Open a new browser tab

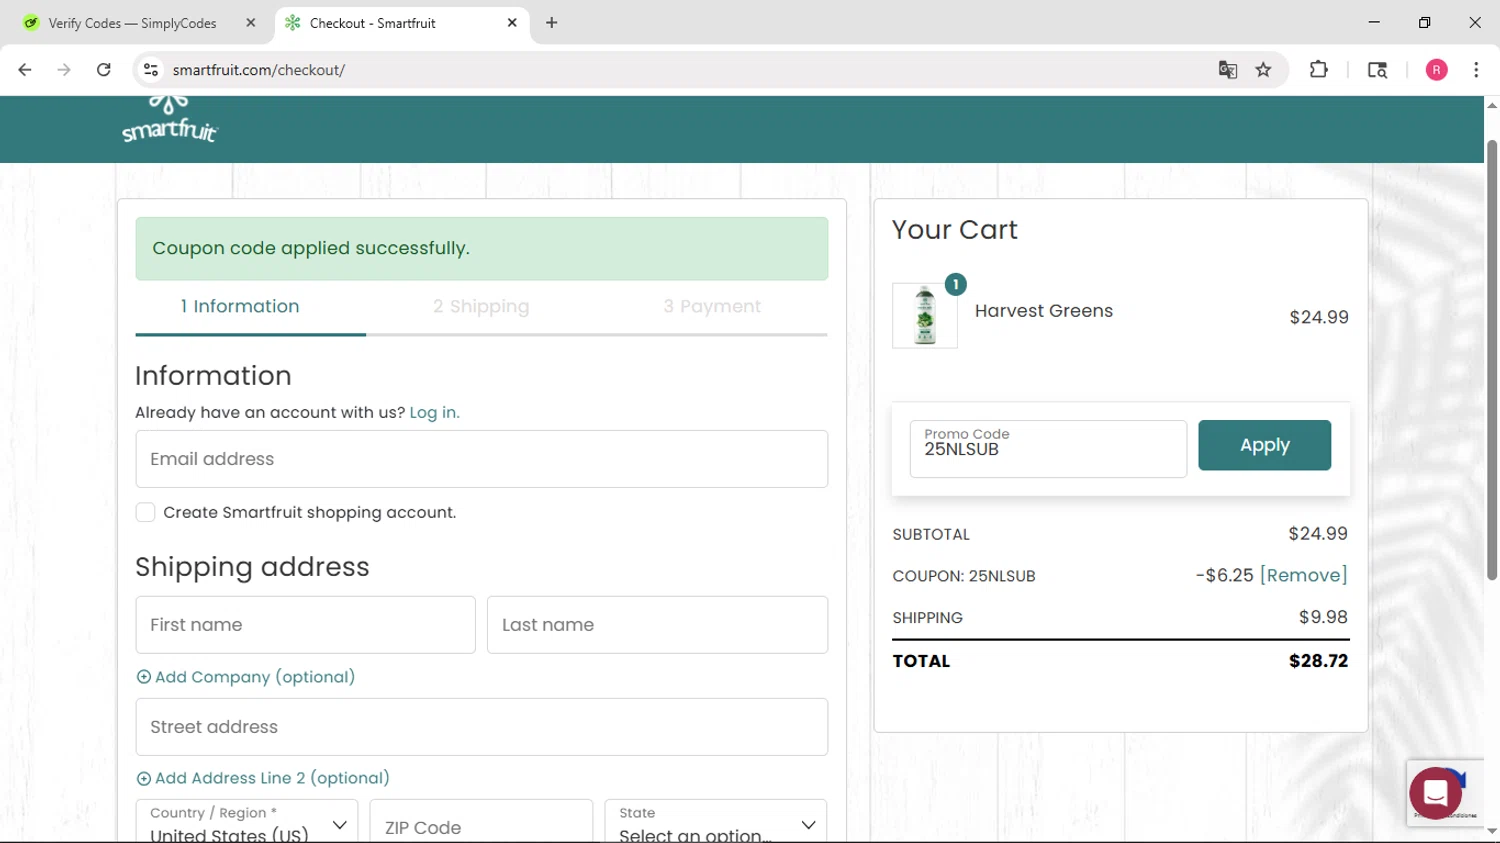coord(552,23)
